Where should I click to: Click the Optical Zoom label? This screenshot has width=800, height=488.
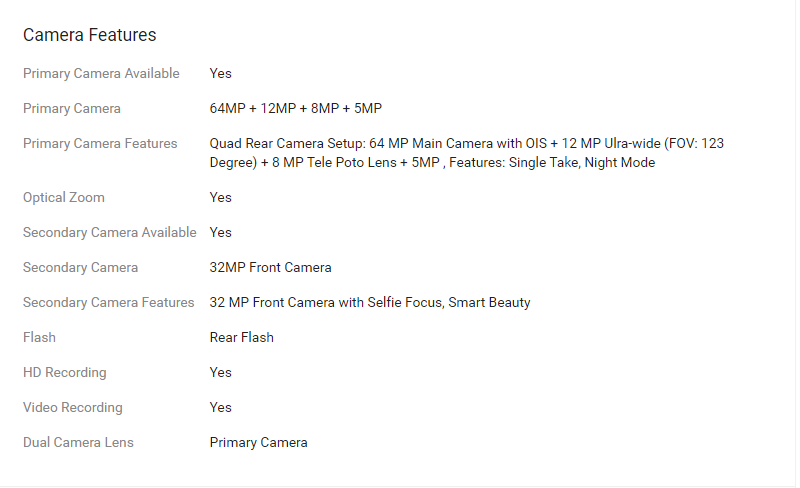(x=64, y=197)
